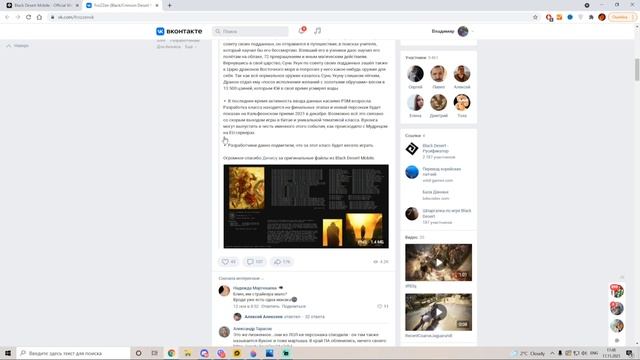Open the taskbar weather widget
Viewport: 640px width, 360px height.
click(x=529, y=353)
